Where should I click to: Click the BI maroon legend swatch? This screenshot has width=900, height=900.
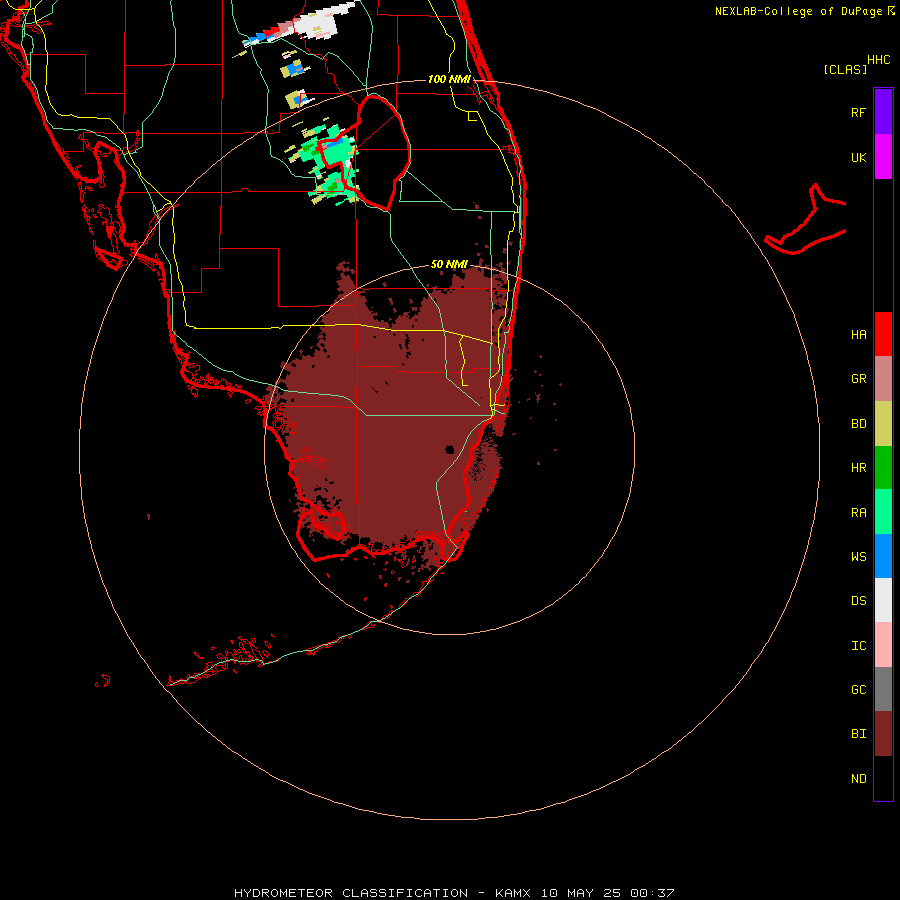(x=883, y=734)
